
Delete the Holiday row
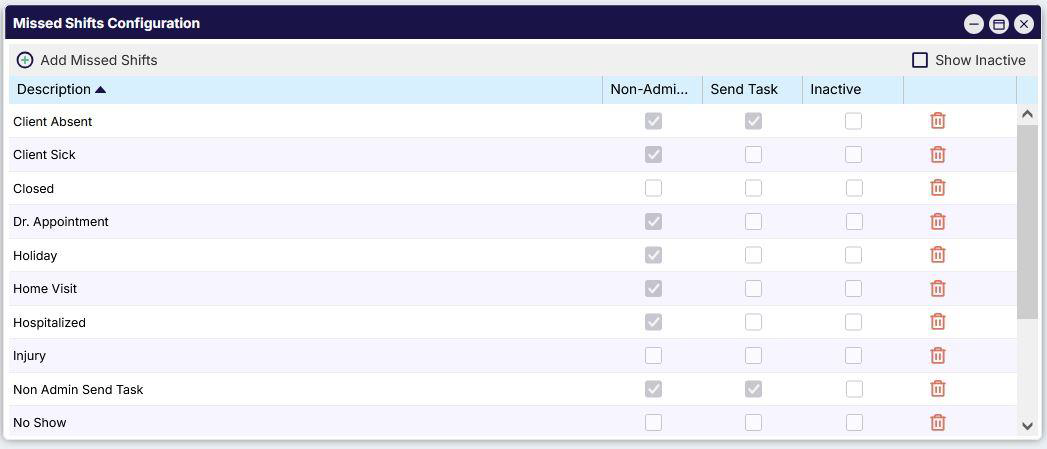coord(937,255)
